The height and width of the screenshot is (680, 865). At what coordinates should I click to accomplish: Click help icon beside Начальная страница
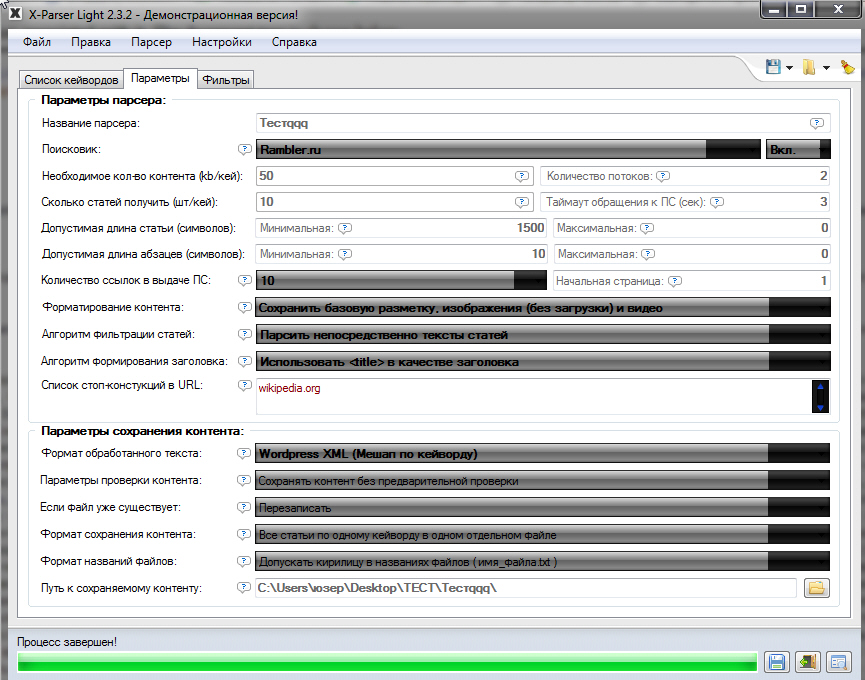675,281
